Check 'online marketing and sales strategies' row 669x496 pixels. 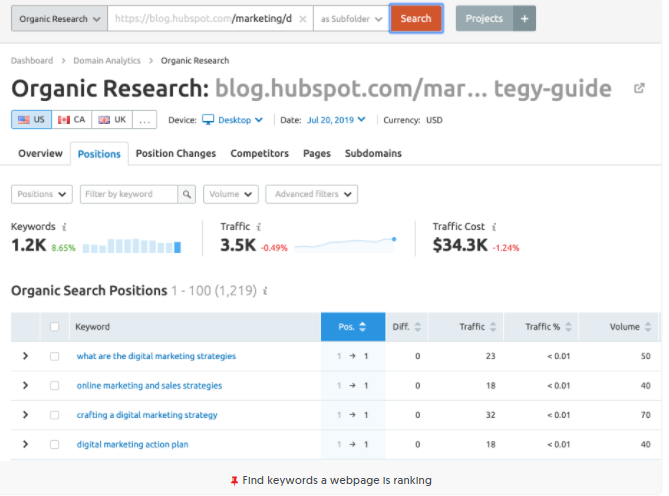click(x=55, y=386)
